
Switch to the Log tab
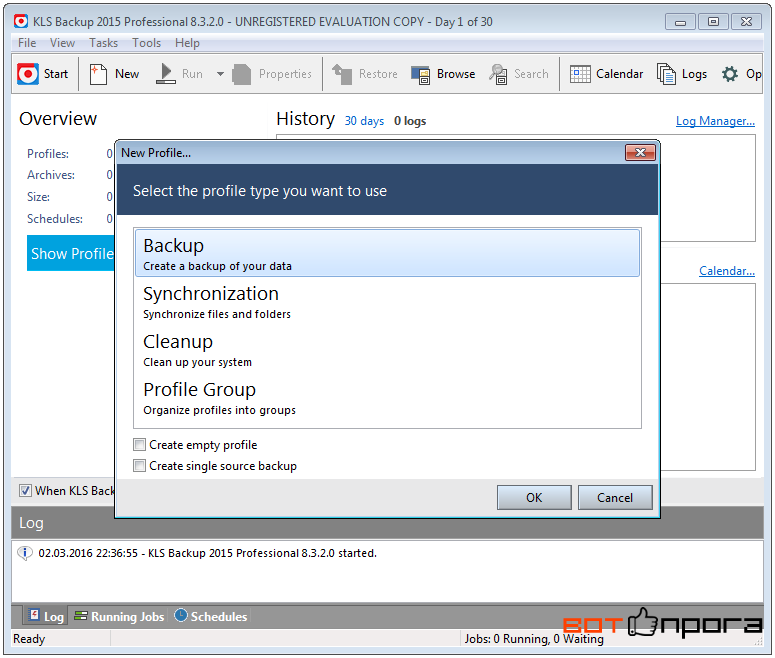pyautogui.click(x=46, y=616)
